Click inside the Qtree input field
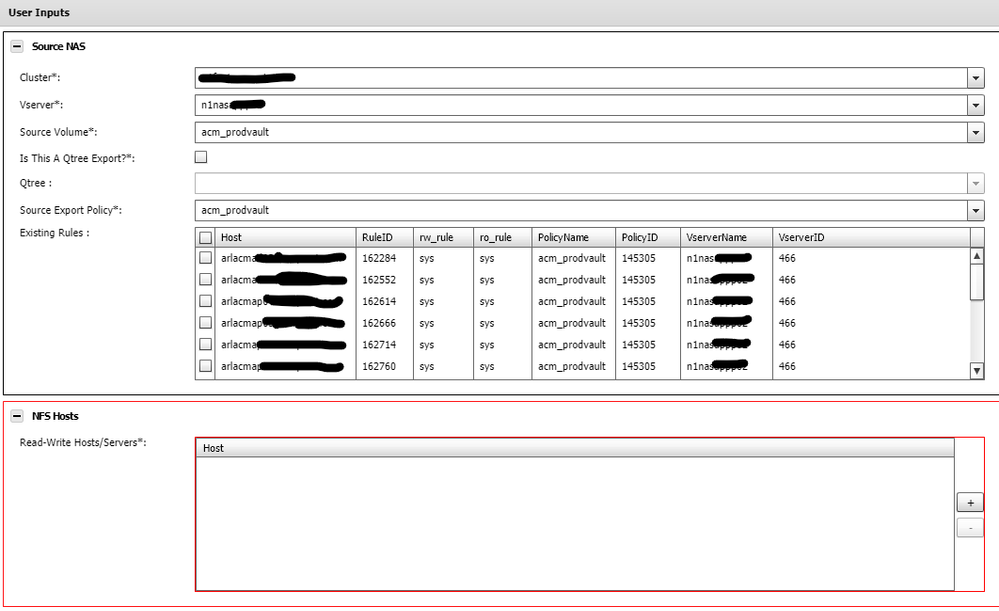The image size is (999, 611). click(x=500, y=183)
